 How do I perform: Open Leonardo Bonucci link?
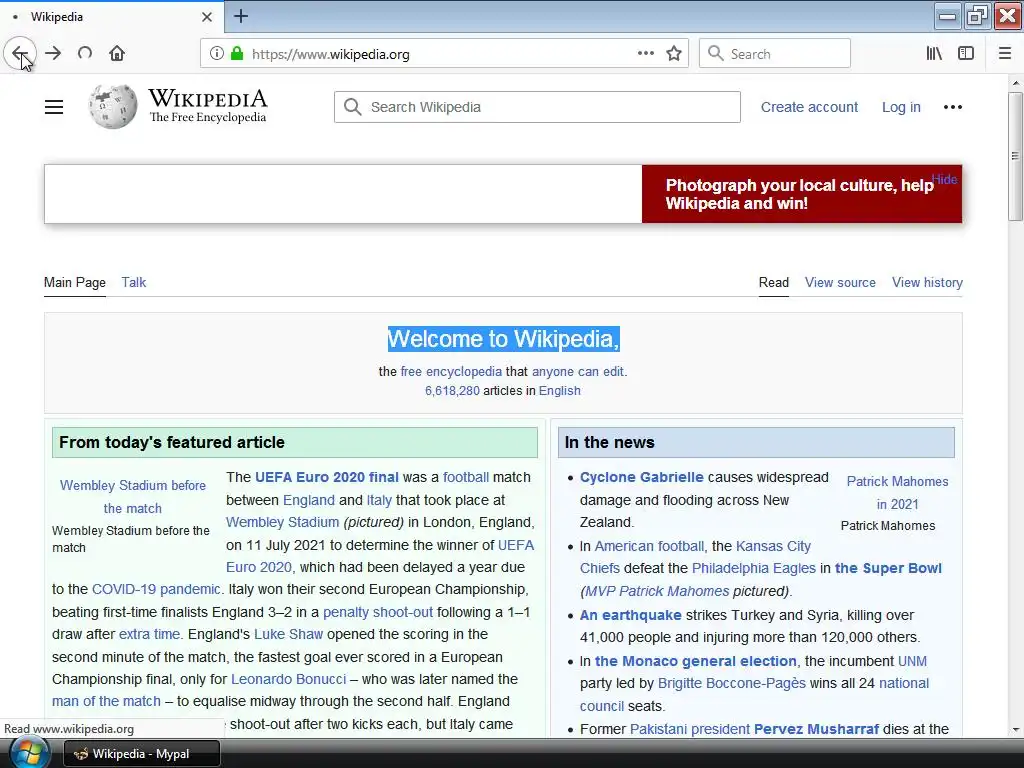289,679
